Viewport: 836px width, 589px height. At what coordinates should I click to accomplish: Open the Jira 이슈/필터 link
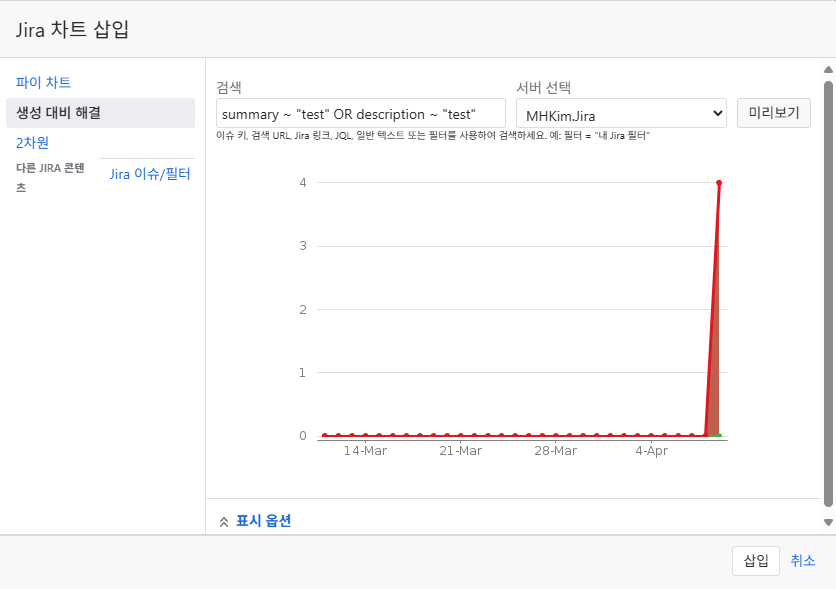point(150,174)
